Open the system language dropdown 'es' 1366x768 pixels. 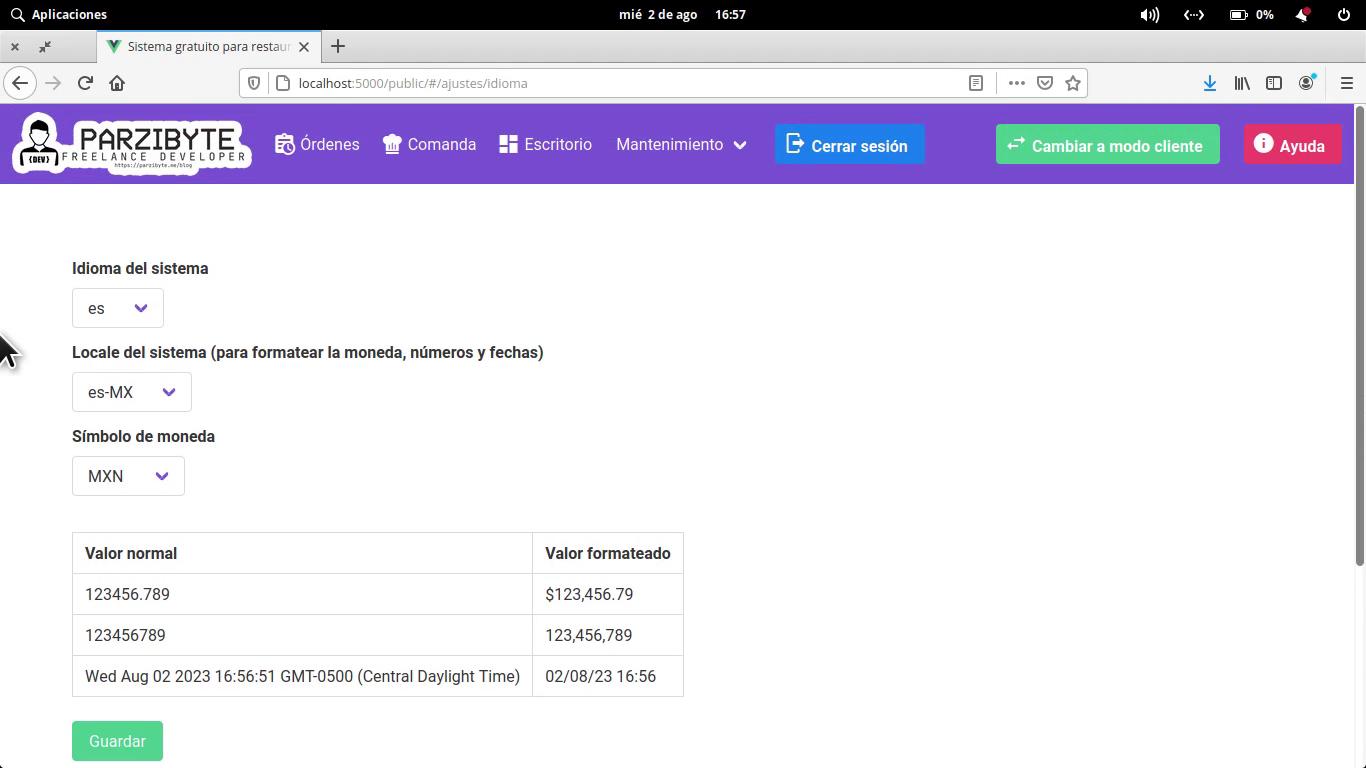click(118, 308)
